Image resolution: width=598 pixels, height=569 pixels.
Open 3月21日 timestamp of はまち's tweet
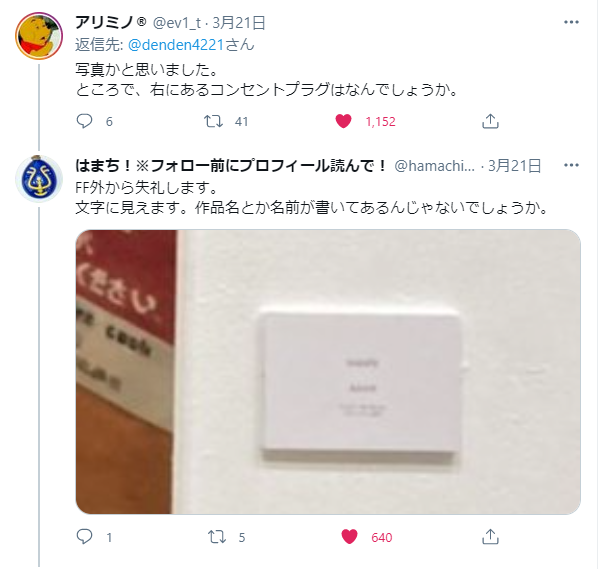click(514, 166)
